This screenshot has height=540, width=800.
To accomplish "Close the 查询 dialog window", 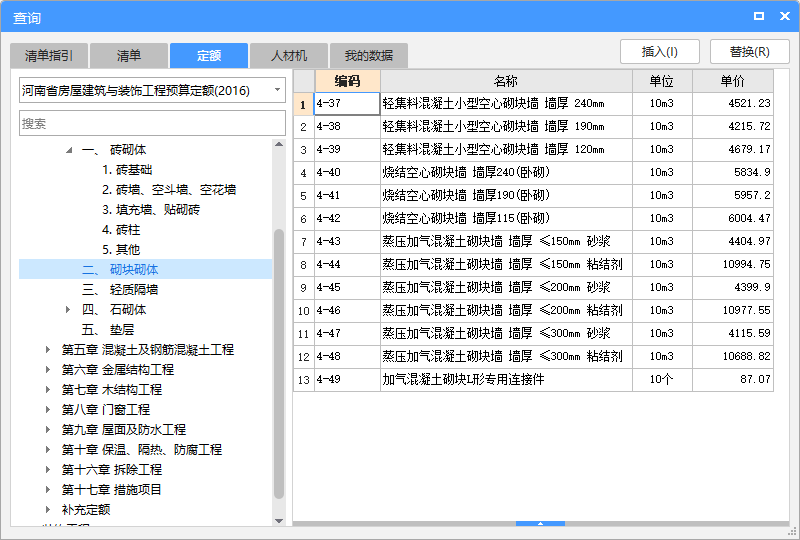I will pos(785,16).
